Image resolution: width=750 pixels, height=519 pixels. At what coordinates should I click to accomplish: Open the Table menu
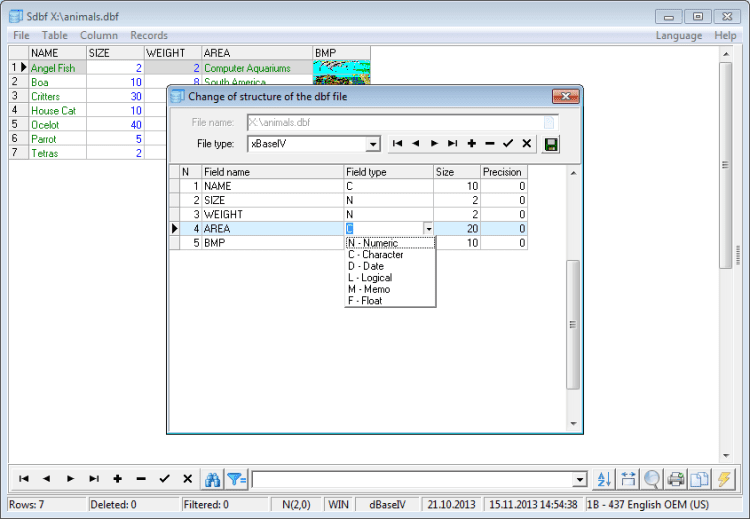tap(55, 35)
